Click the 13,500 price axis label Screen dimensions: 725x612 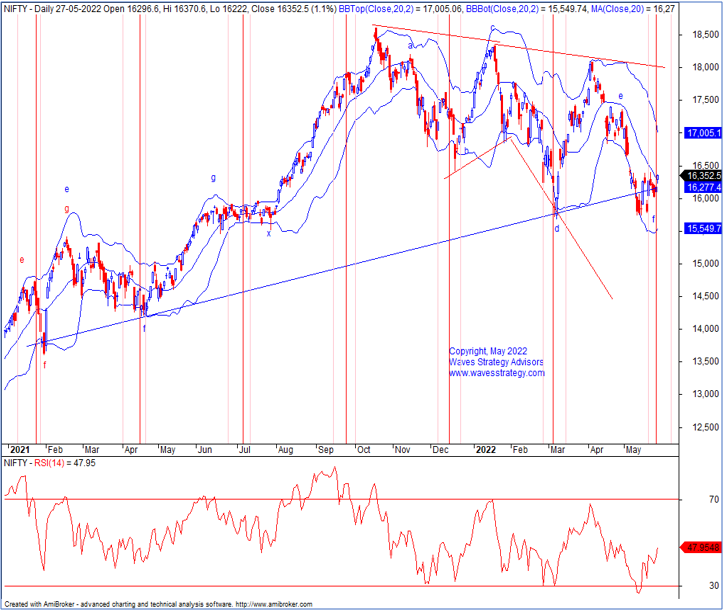[706, 361]
